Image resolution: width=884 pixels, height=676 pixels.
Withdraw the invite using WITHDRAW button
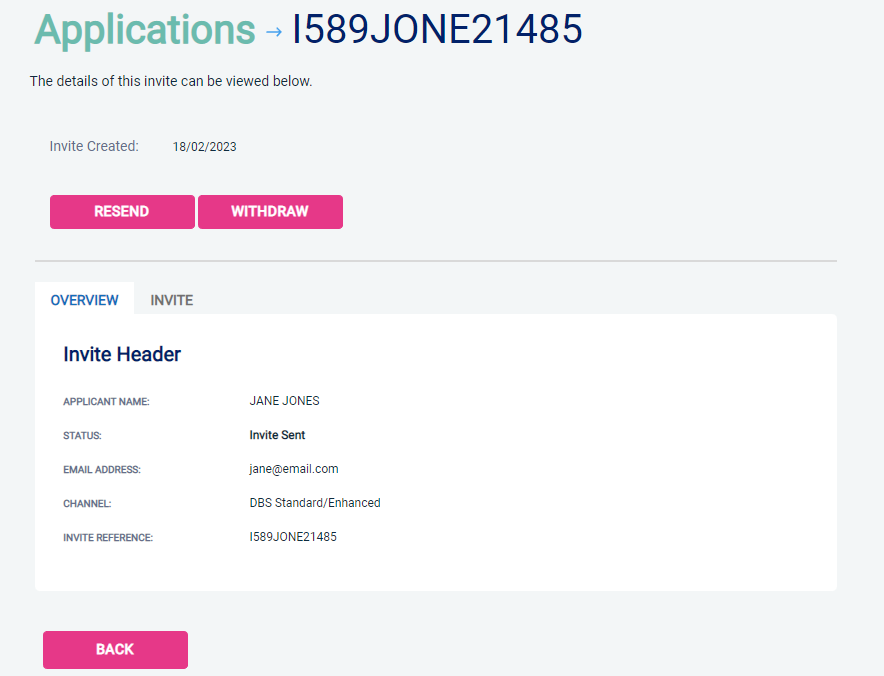click(x=270, y=212)
